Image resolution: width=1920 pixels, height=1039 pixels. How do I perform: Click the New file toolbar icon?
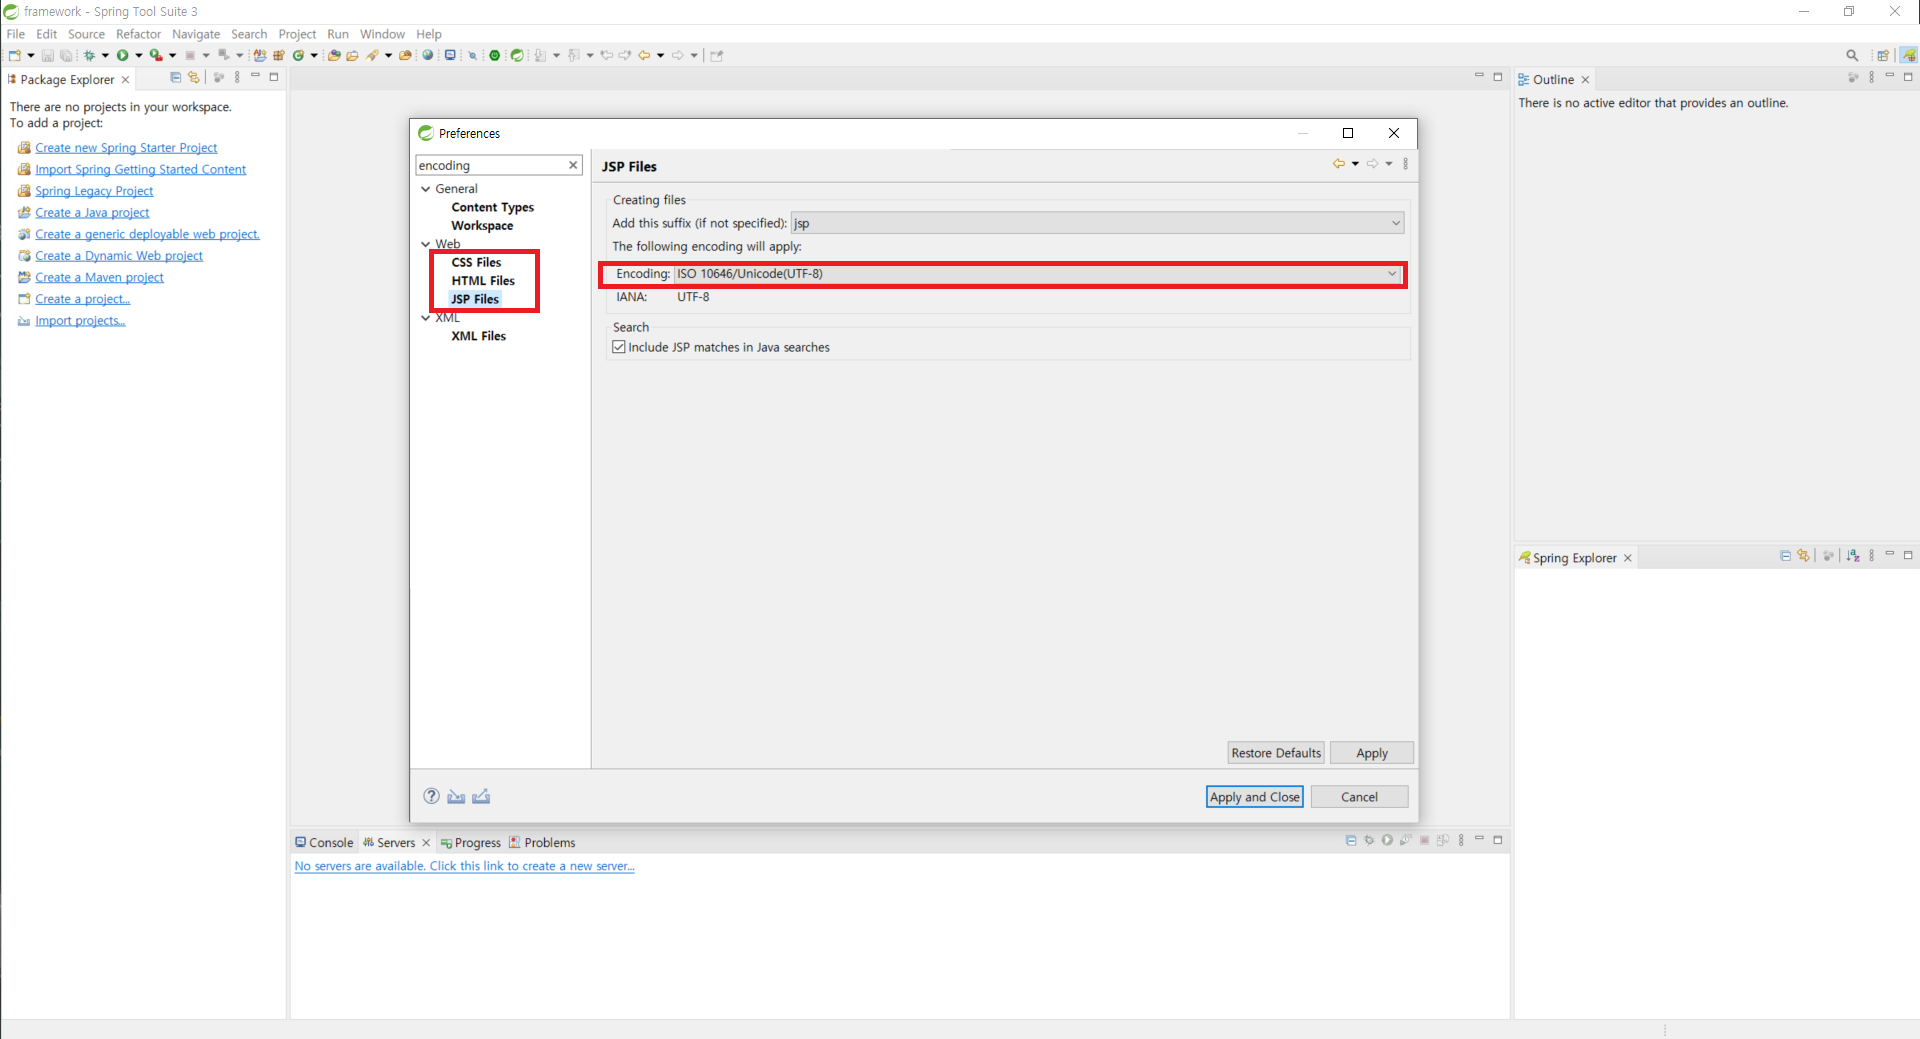14,55
